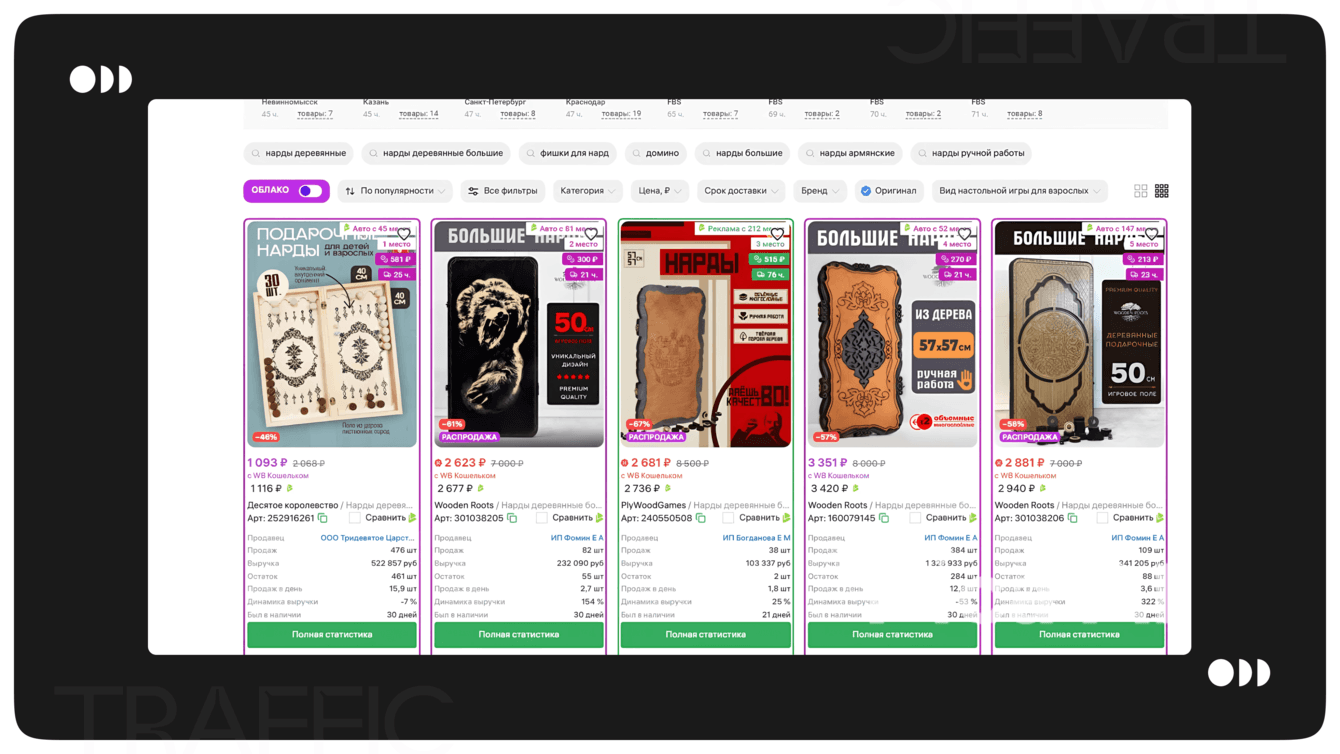Screen dimensions: 1340x754
Task: Select the 'фишки для нард' search suggestion
Action: coord(568,154)
